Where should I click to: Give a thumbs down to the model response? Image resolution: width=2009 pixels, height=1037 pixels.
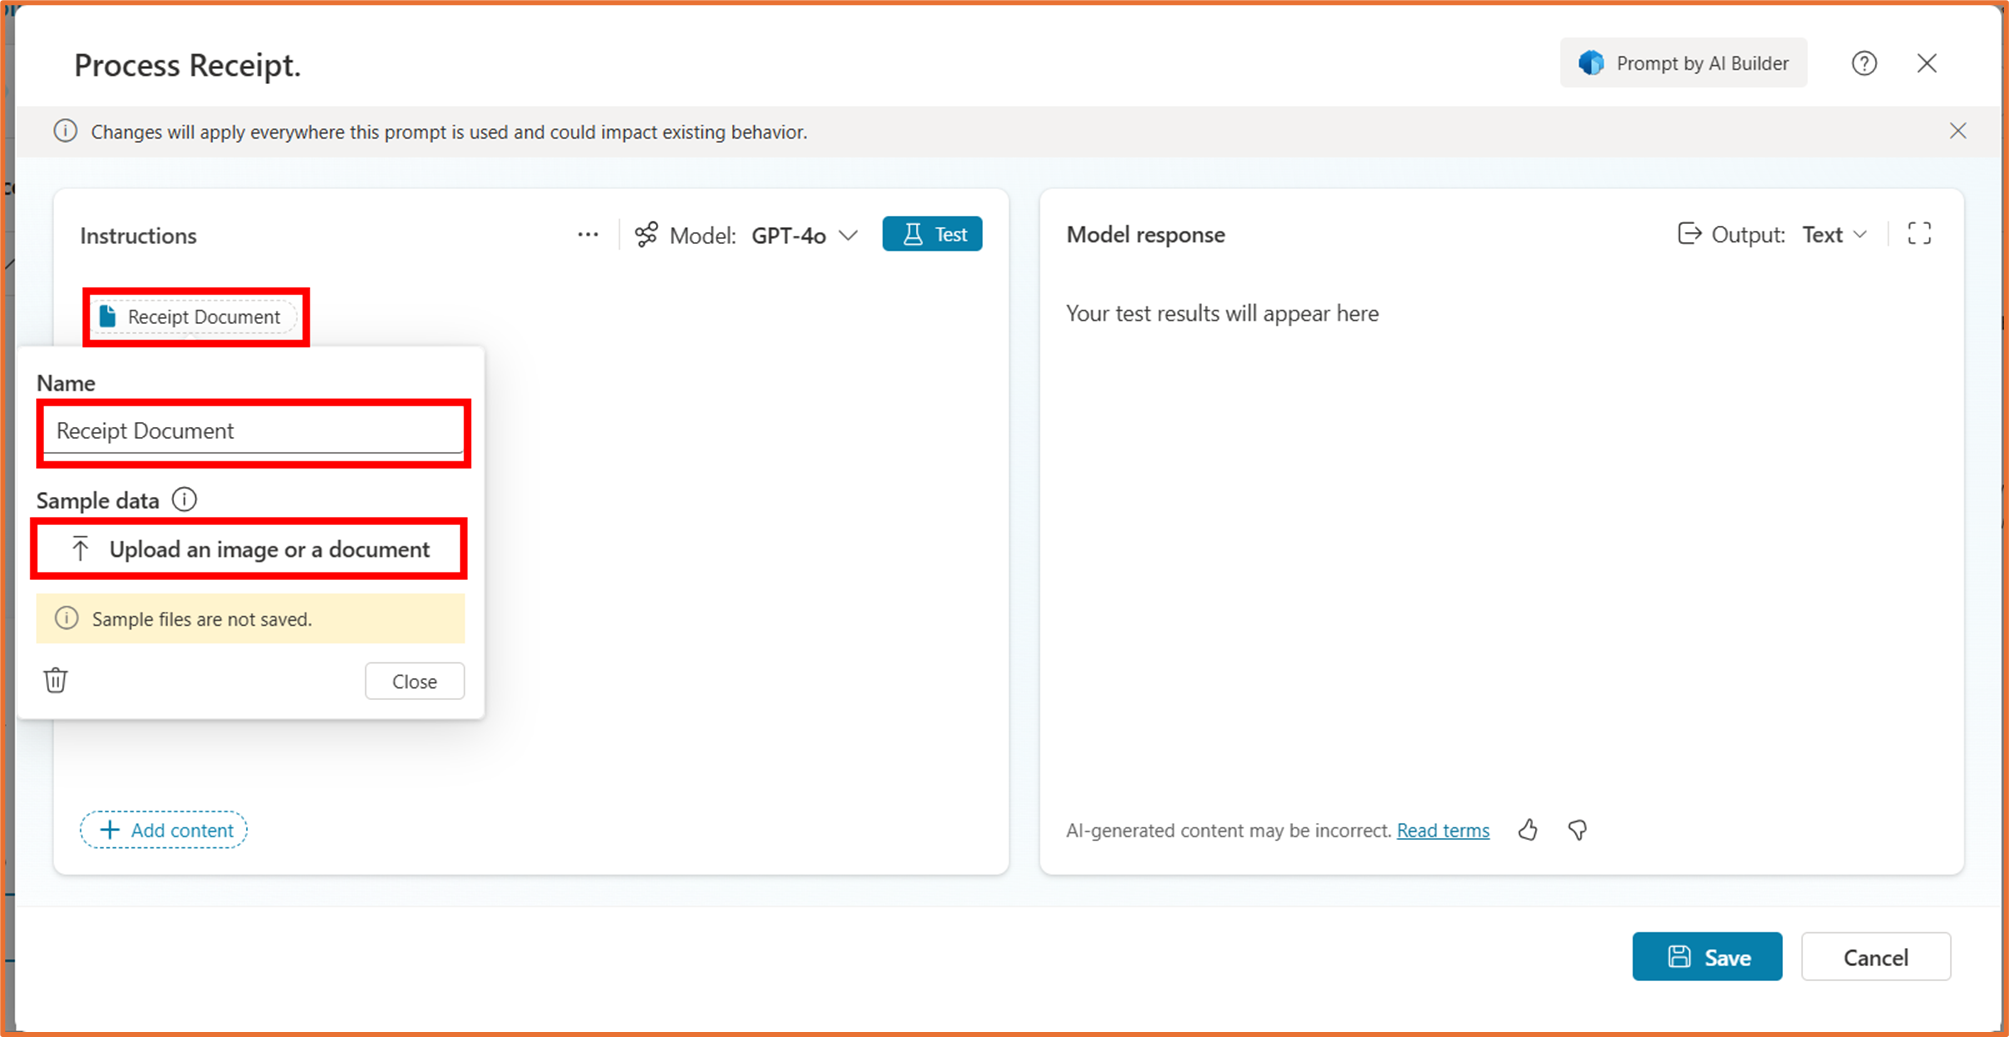pyautogui.click(x=1576, y=830)
